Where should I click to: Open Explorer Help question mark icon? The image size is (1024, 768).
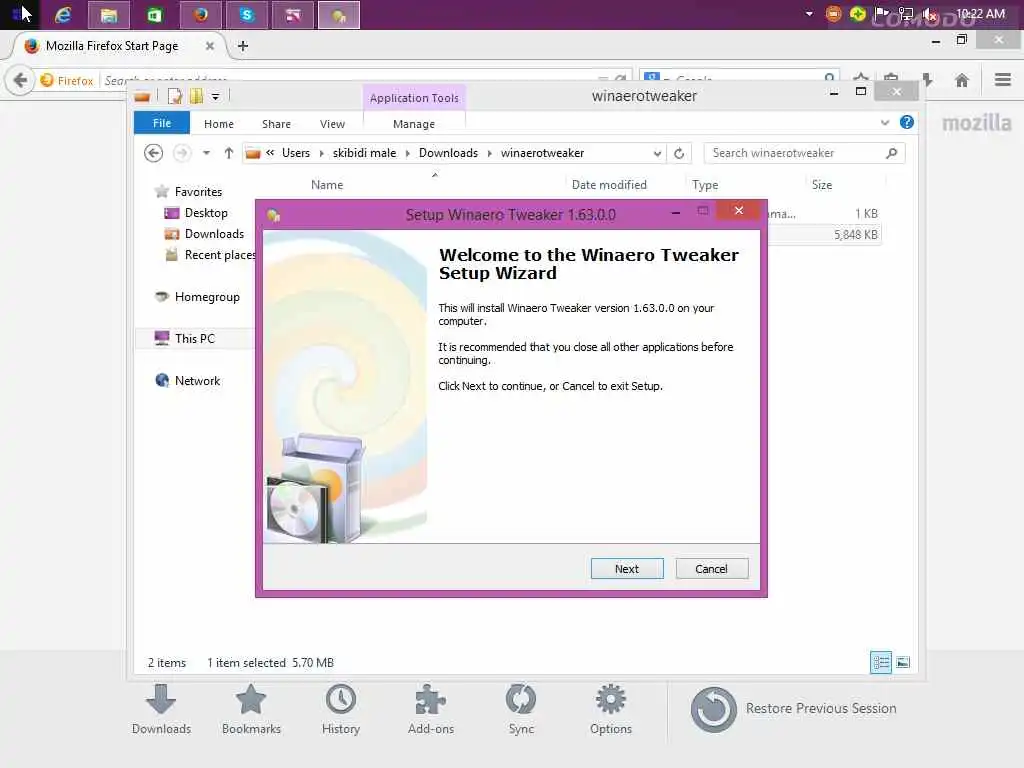click(906, 122)
